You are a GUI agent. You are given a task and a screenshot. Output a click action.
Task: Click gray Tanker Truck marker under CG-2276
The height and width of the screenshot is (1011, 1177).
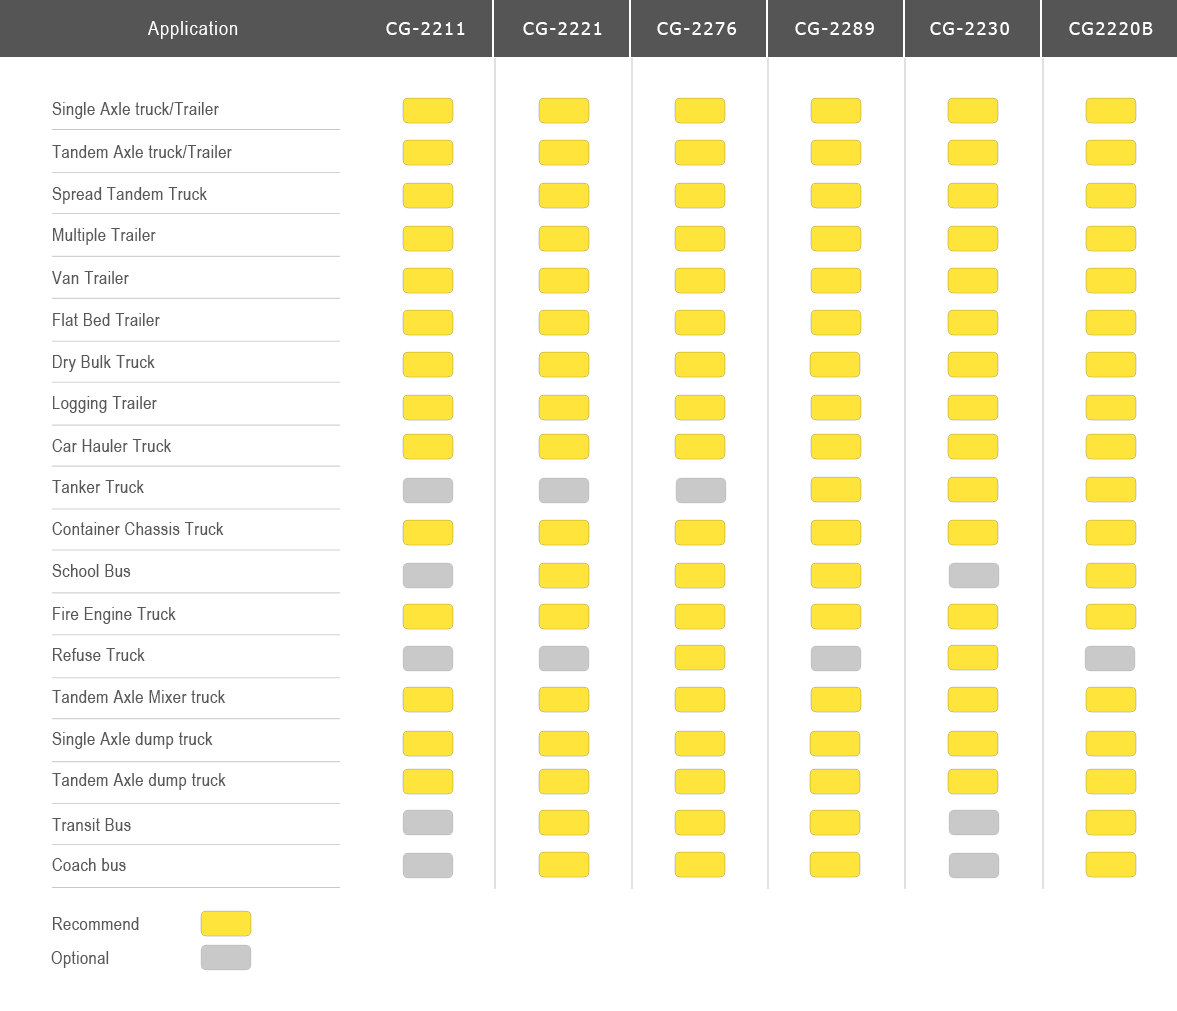click(x=701, y=491)
